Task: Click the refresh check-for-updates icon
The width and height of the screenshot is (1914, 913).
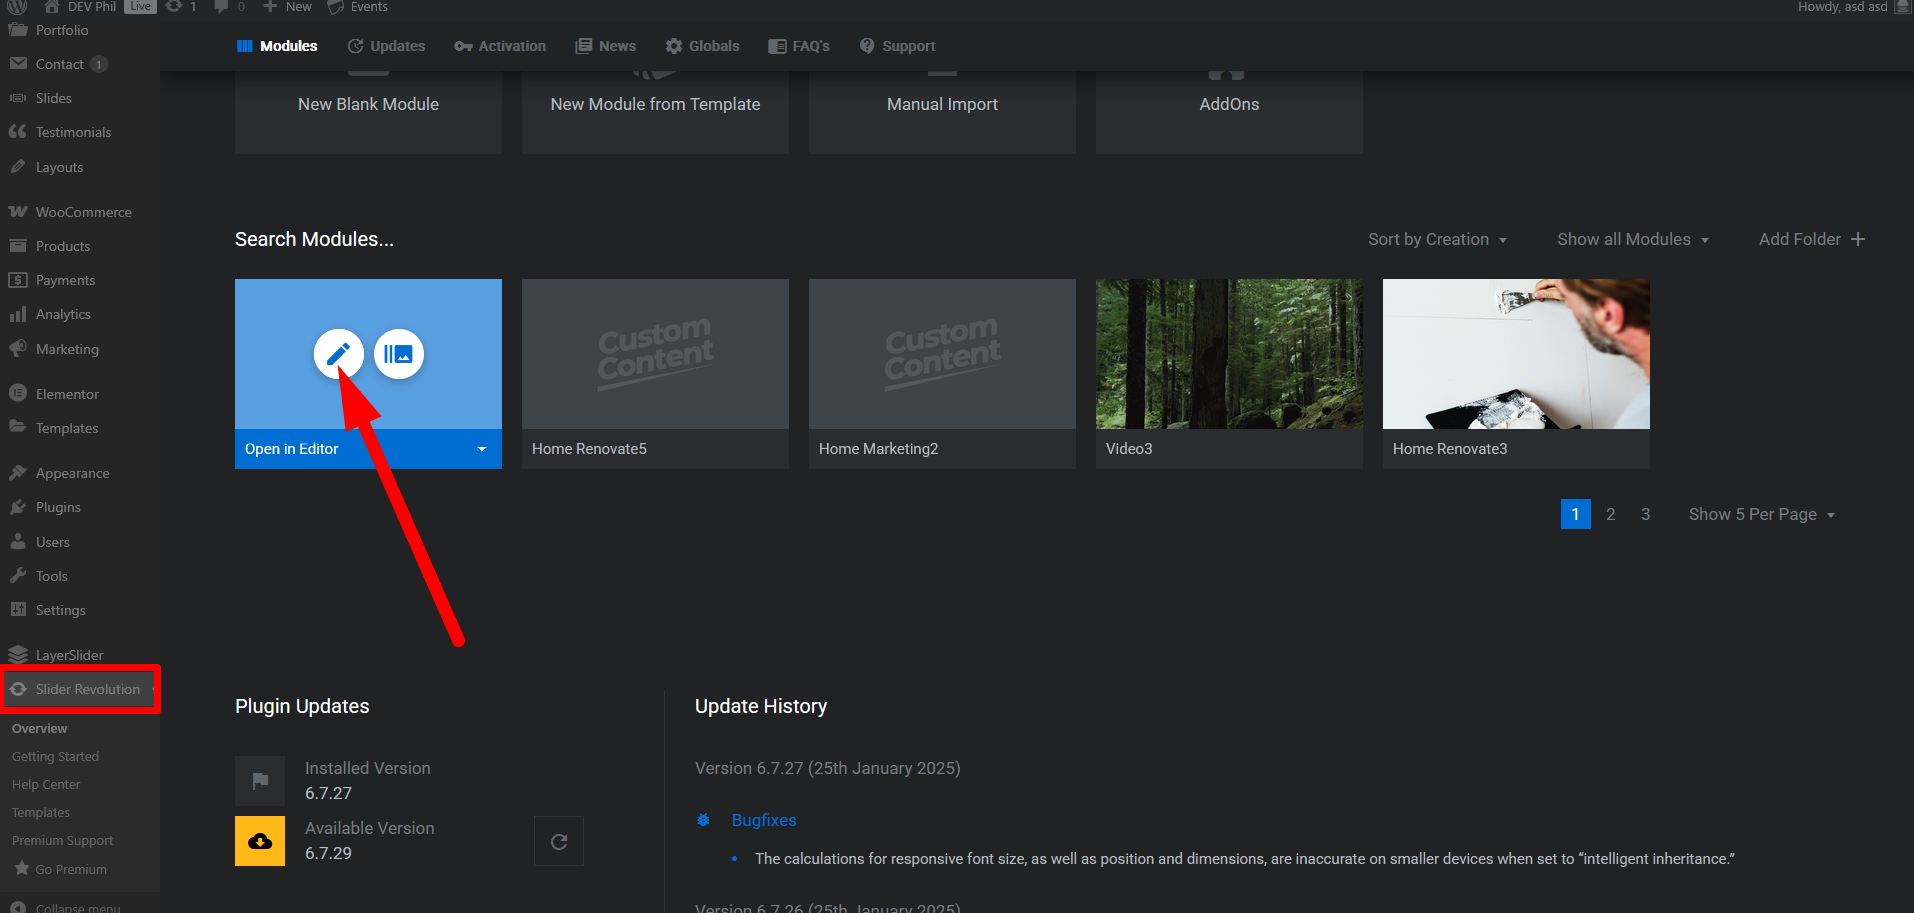Action: tap(559, 841)
